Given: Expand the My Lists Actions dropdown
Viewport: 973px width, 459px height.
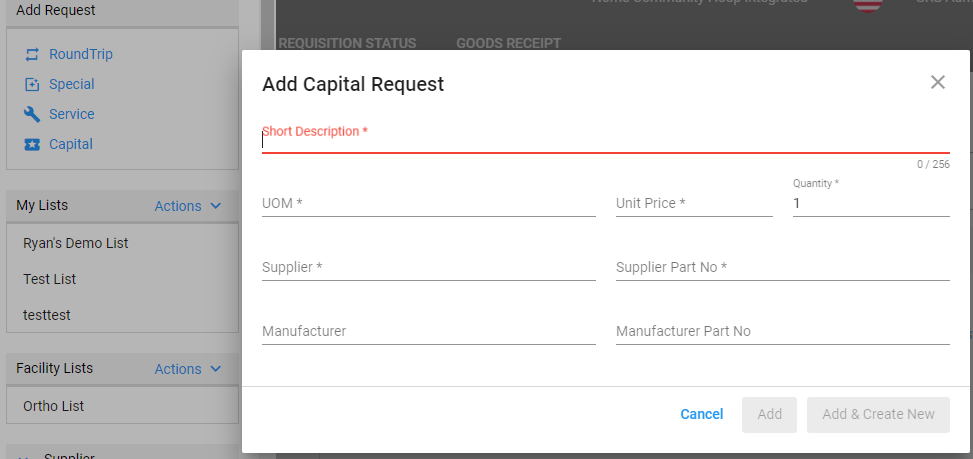Looking at the screenshot, I should (x=187, y=206).
